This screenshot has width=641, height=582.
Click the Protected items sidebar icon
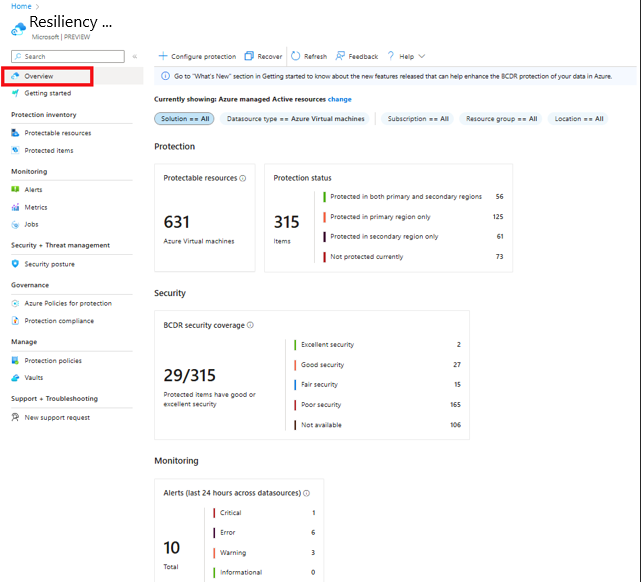pyautogui.click(x=15, y=150)
